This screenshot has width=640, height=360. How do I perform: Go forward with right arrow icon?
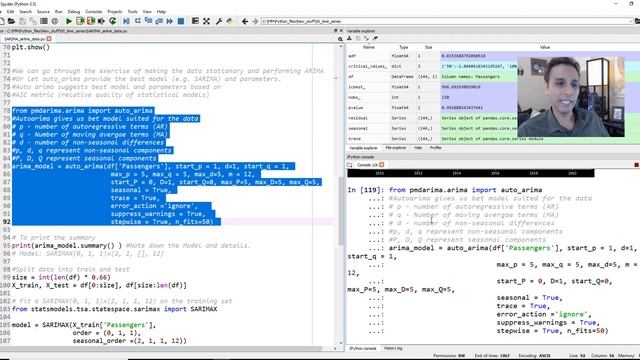[x=255, y=21]
